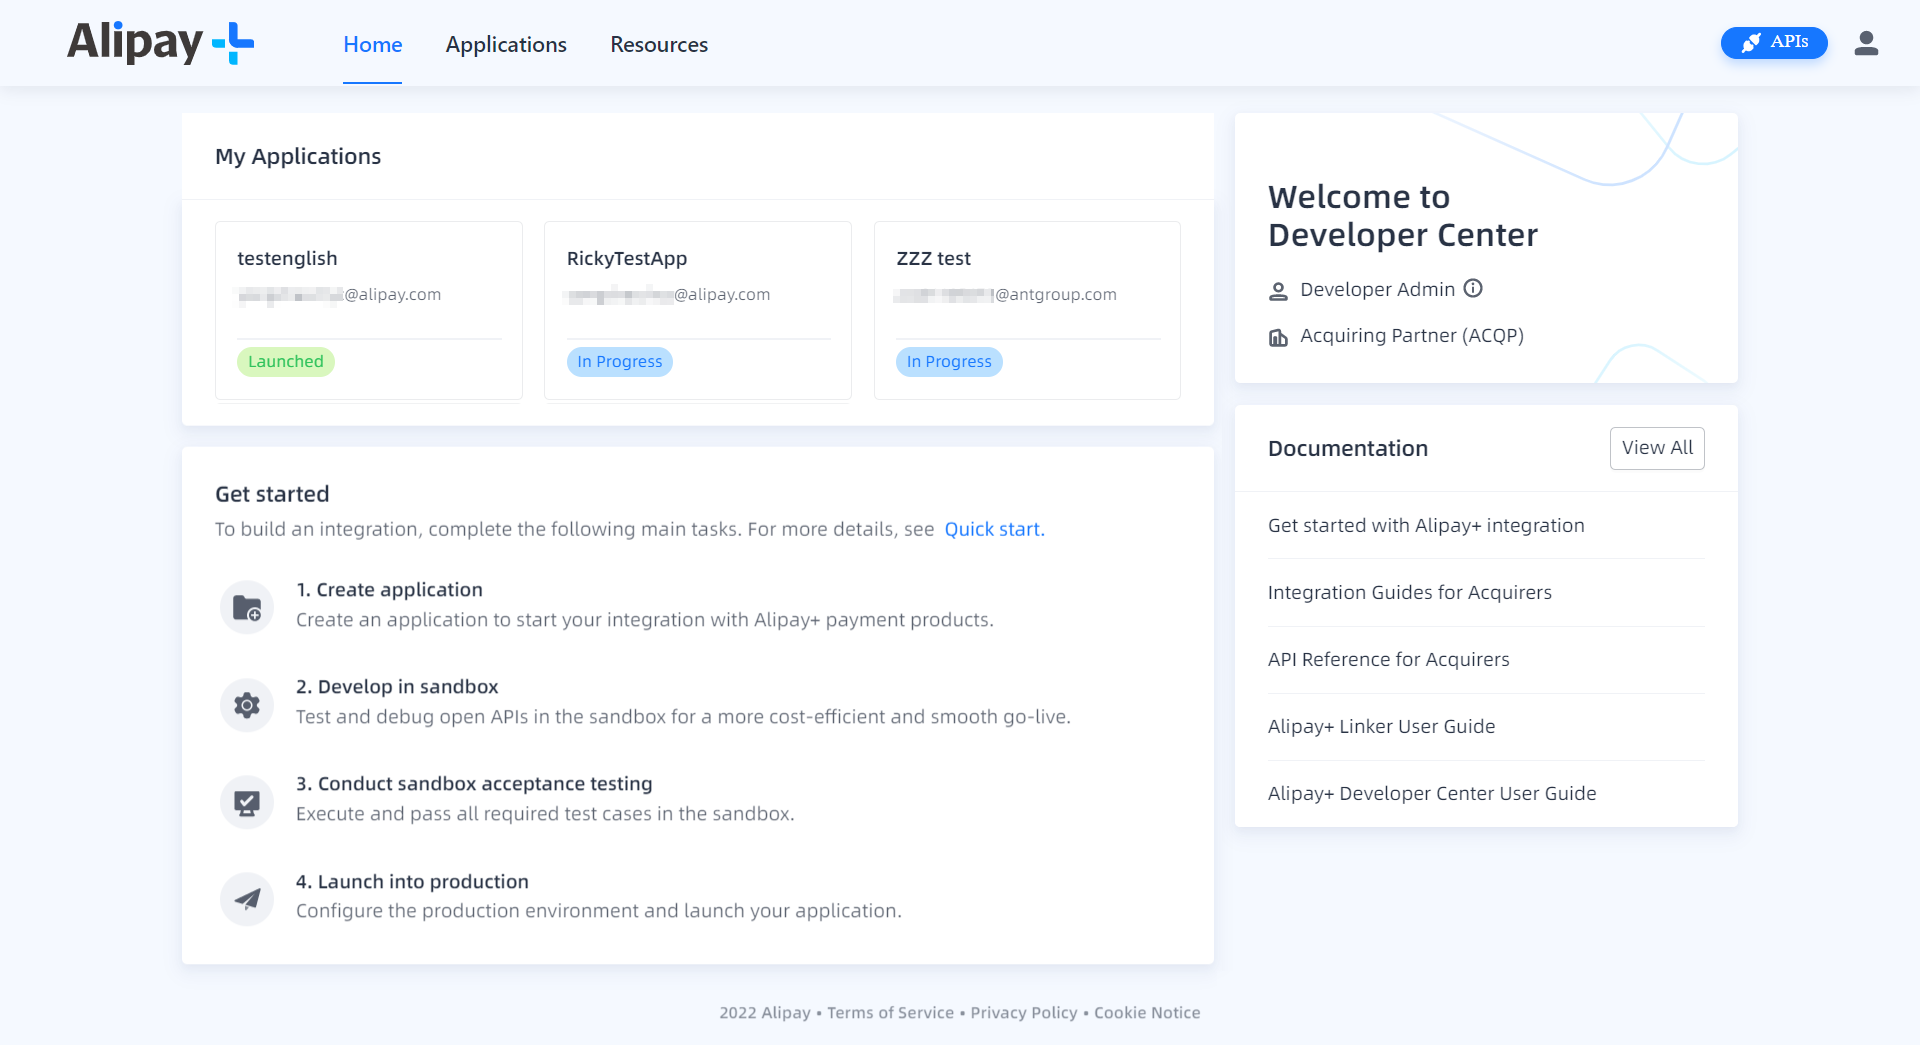This screenshot has width=1920, height=1045.
Task: Click the View All documentation button
Action: [x=1657, y=448]
